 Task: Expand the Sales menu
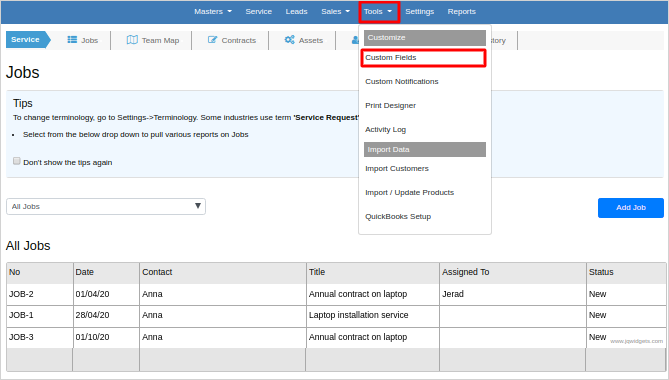335,12
